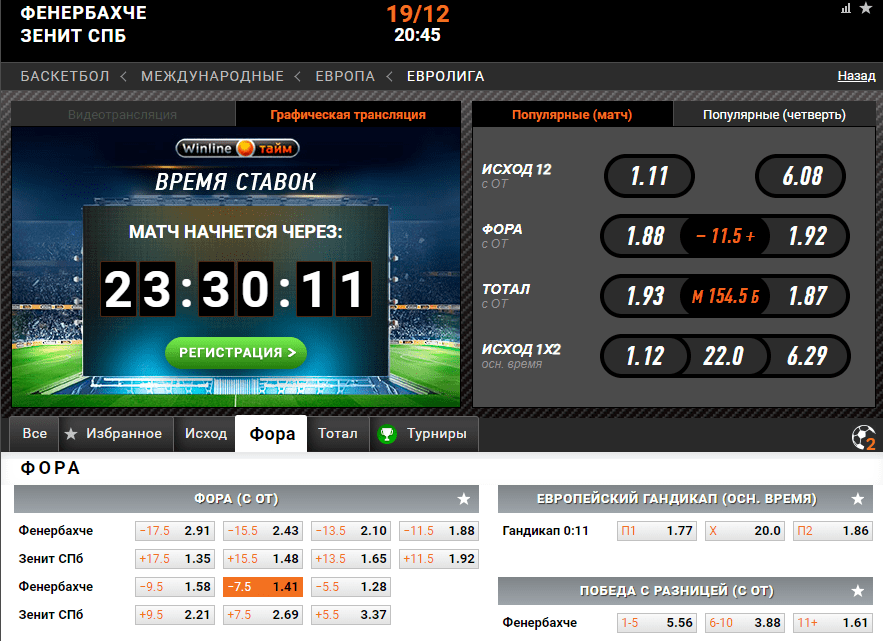Pick European handicap X at 20.0
This screenshot has height=641, width=883.
745,531
